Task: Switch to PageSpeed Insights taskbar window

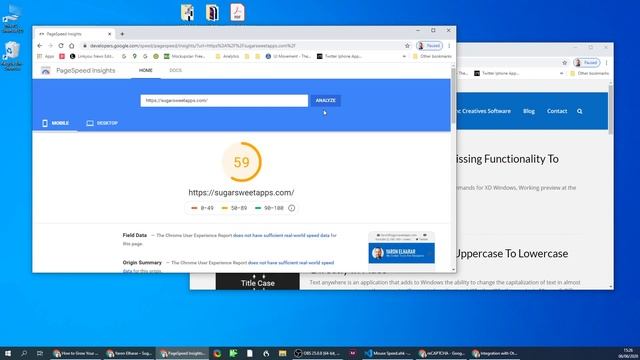Action: pyautogui.click(x=182, y=353)
